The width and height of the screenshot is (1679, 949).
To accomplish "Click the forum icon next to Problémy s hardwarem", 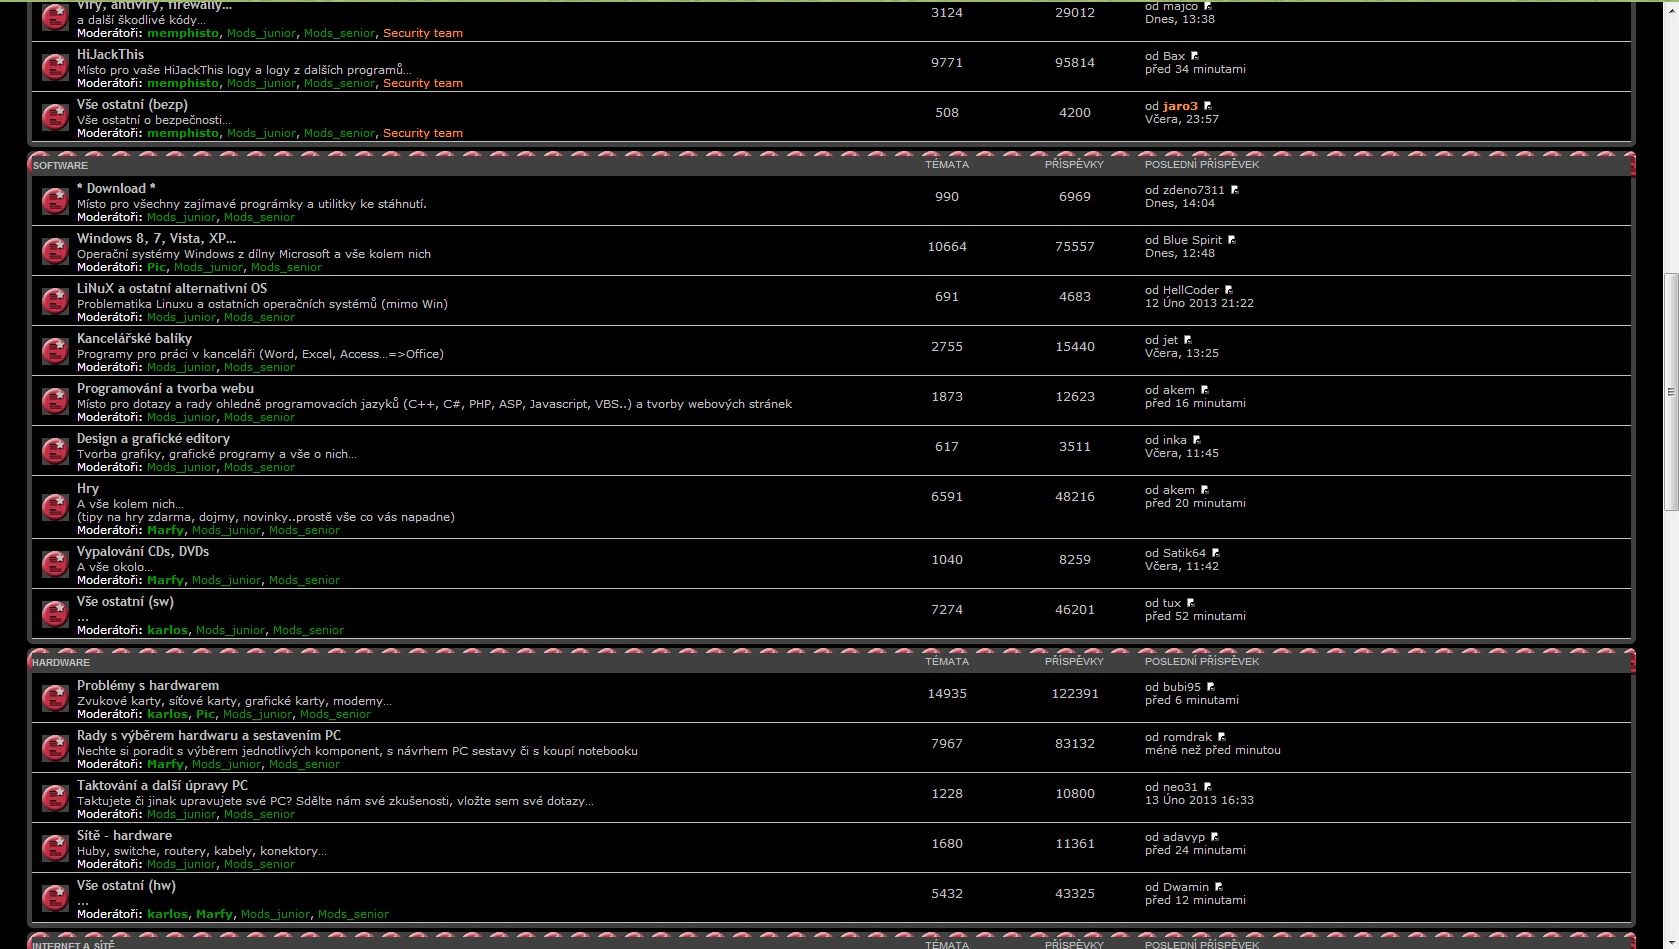I will 54,698.
